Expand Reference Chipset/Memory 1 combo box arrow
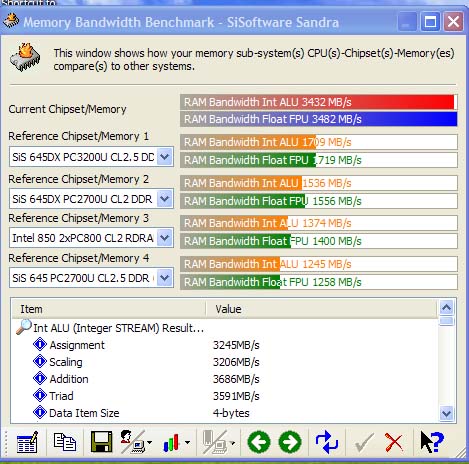This screenshot has width=469, height=464. (165, 156)
